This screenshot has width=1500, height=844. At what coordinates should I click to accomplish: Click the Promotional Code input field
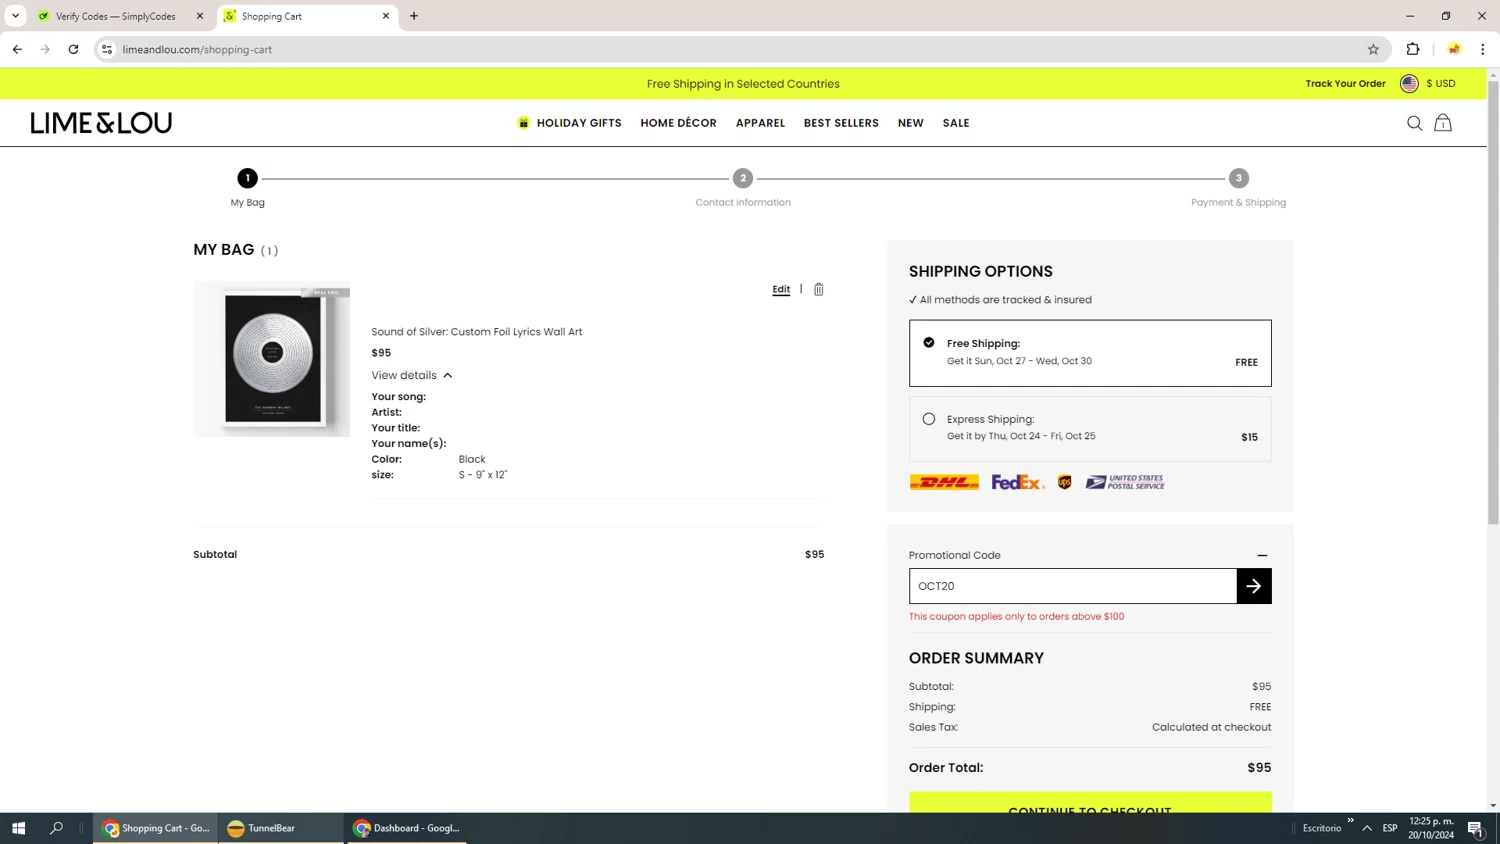1073,586
